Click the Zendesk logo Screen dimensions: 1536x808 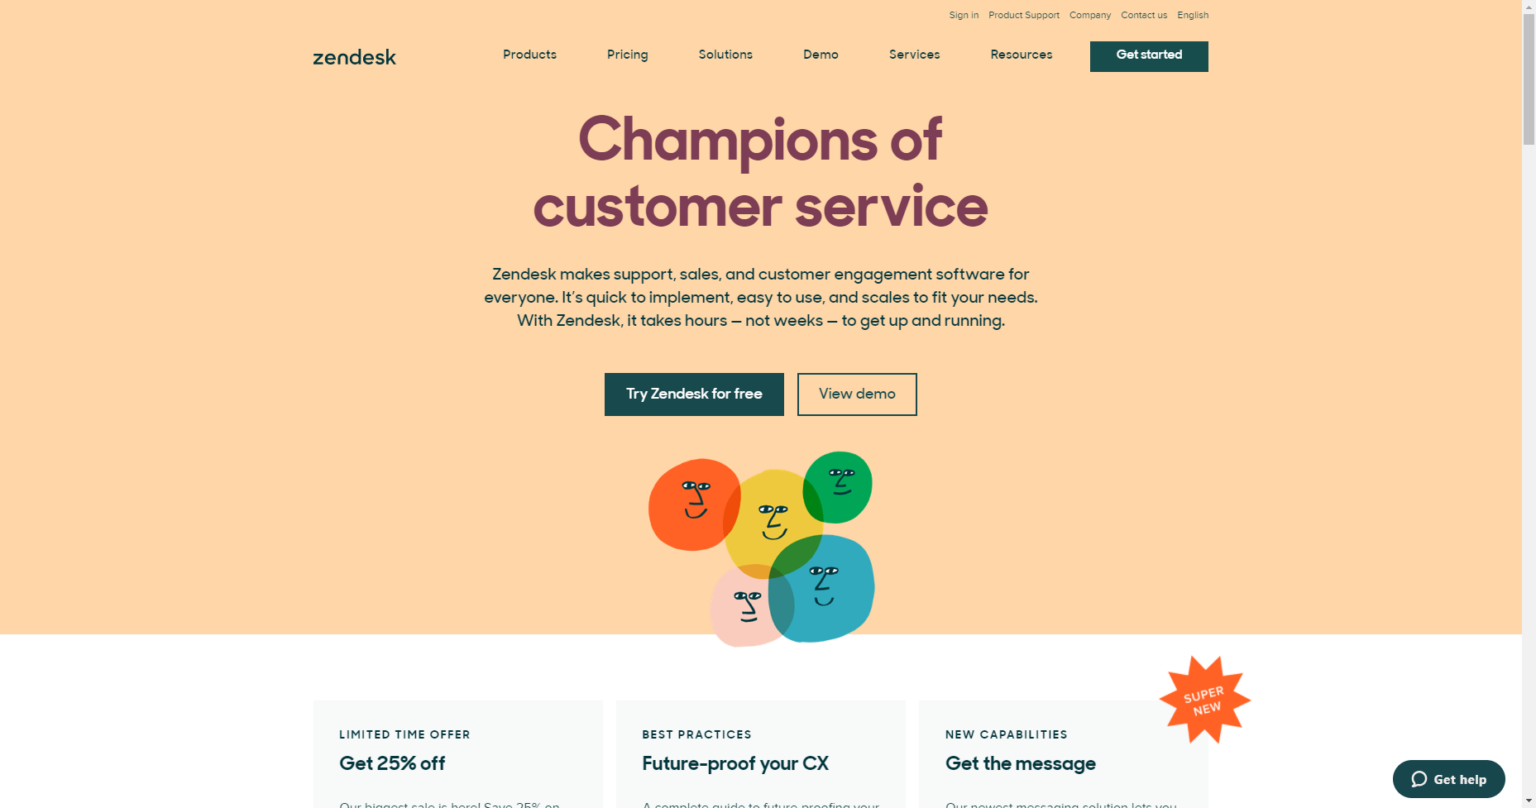click(x=354, y=57)
